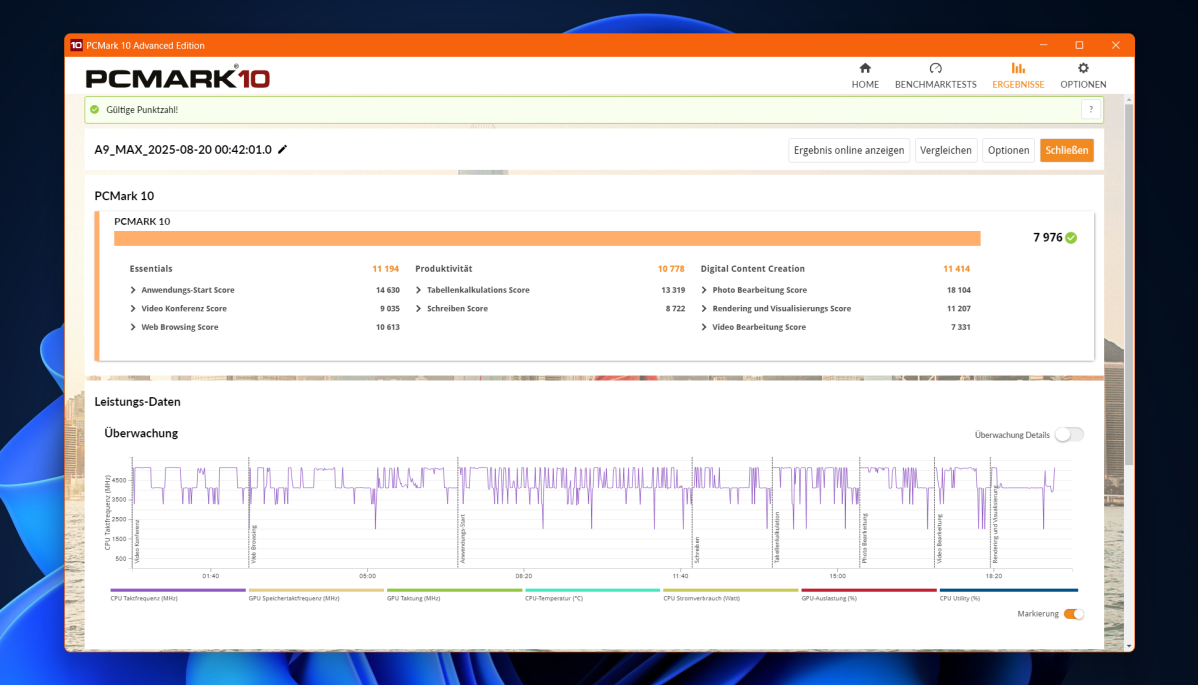Click the vertical scrollbar thumb

pos(1128,284)
